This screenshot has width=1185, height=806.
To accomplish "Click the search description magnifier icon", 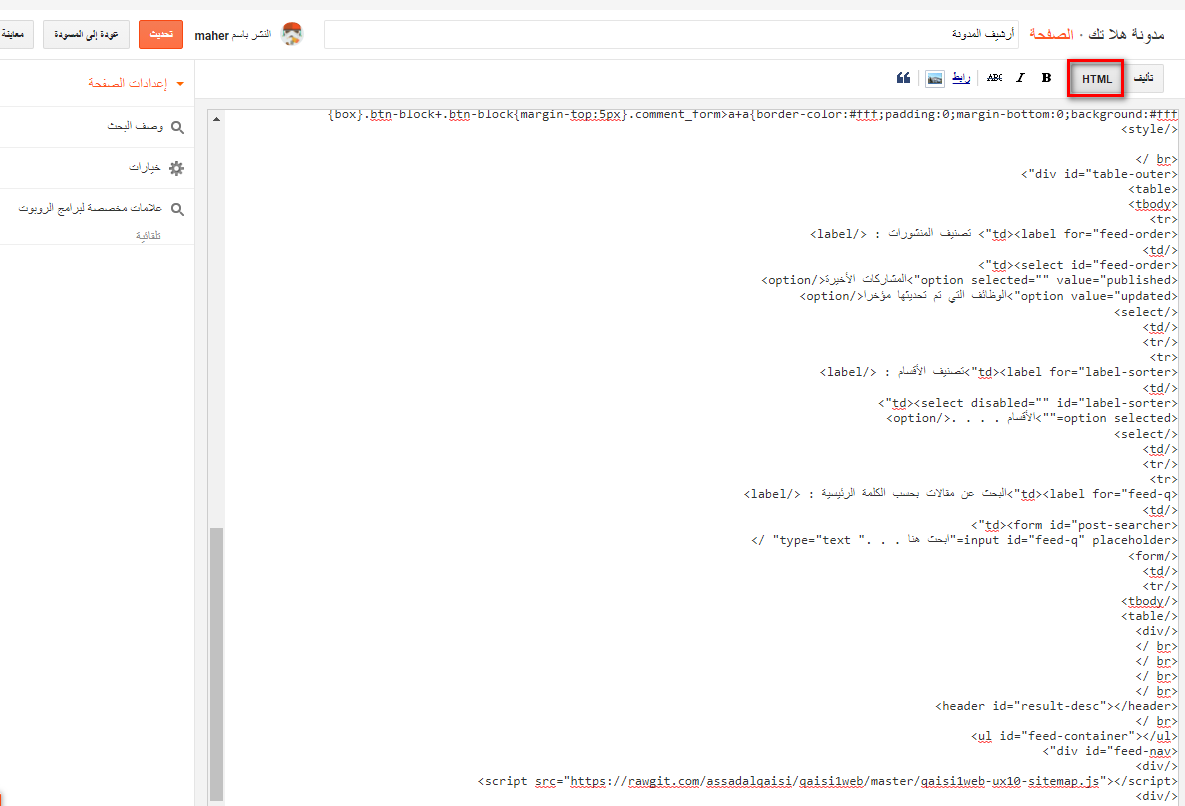I will coord(177,127).
